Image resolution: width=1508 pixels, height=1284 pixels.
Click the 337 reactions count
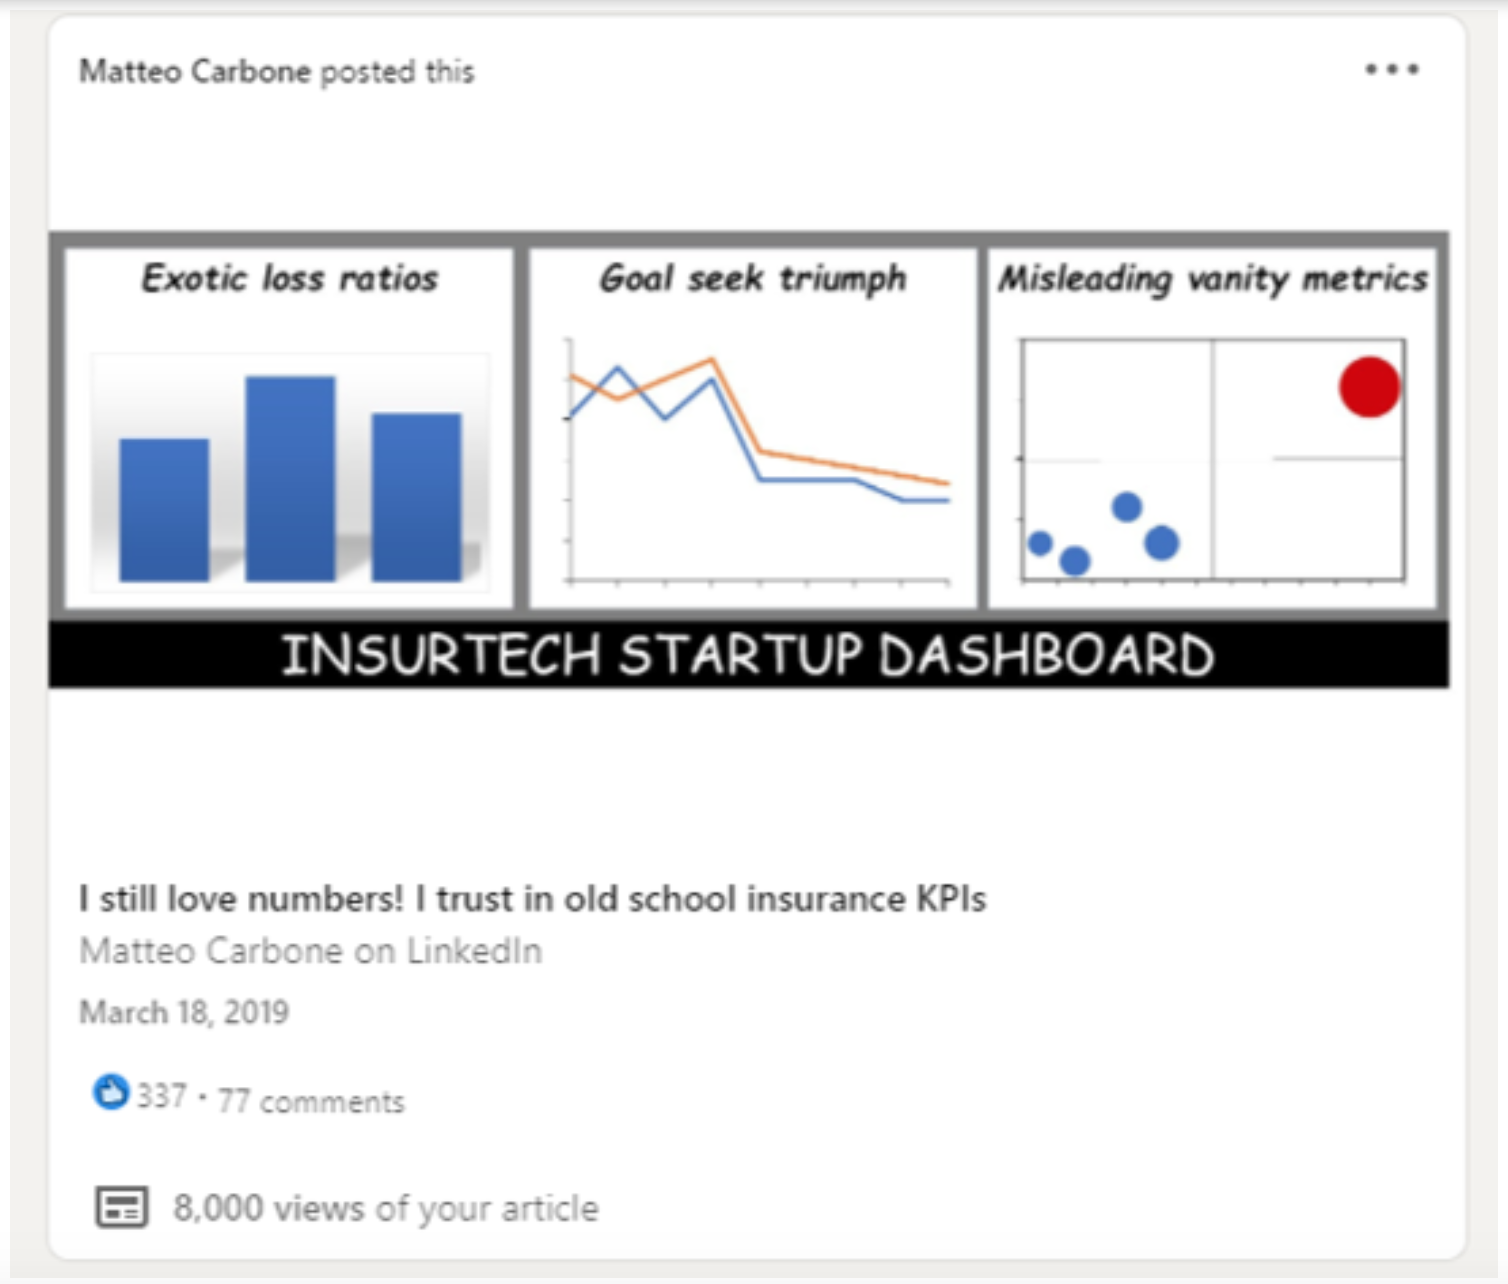[162, 1096]
